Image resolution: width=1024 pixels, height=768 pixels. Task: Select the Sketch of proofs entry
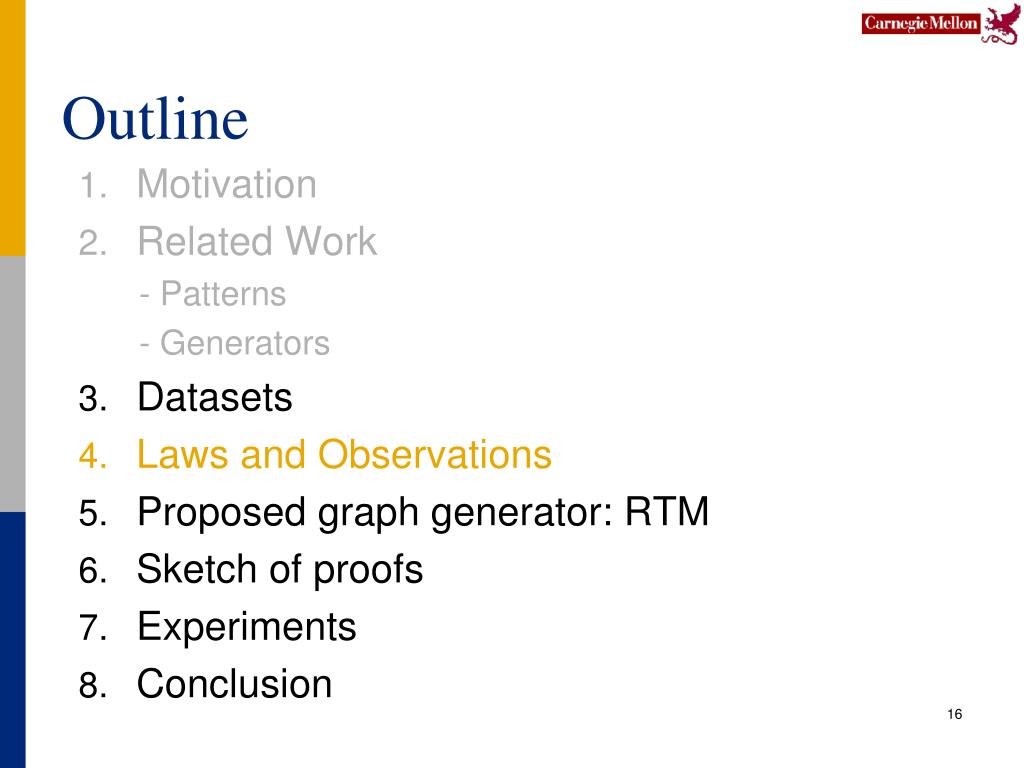click(x=280, y=569)
